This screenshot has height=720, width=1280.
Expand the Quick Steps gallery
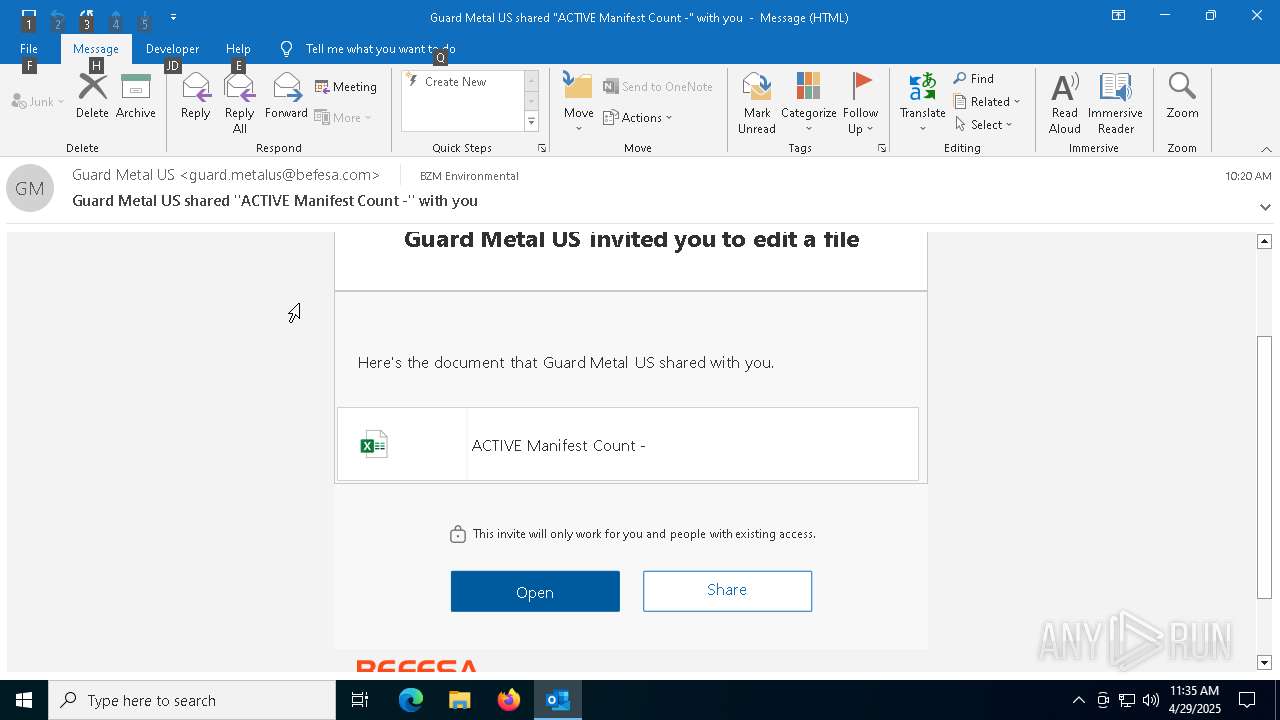[x=531, y=122]
